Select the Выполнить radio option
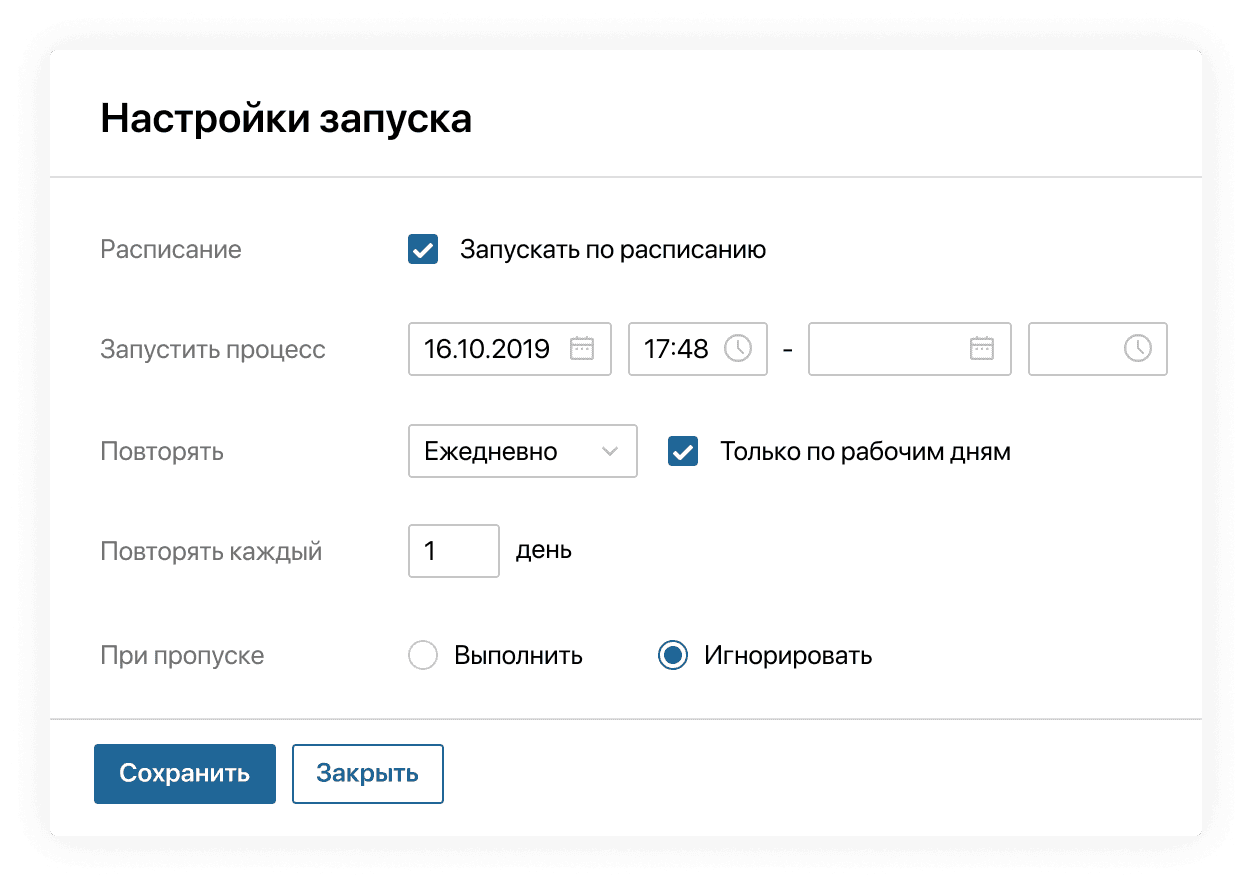 tap(423, 655)
